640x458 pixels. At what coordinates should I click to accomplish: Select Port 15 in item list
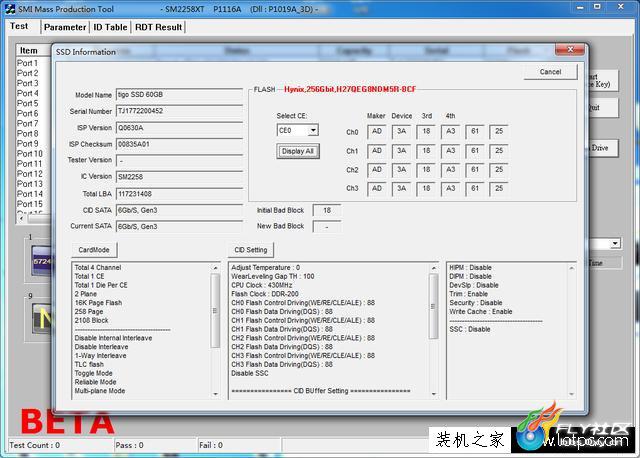[x=29, y=204]
